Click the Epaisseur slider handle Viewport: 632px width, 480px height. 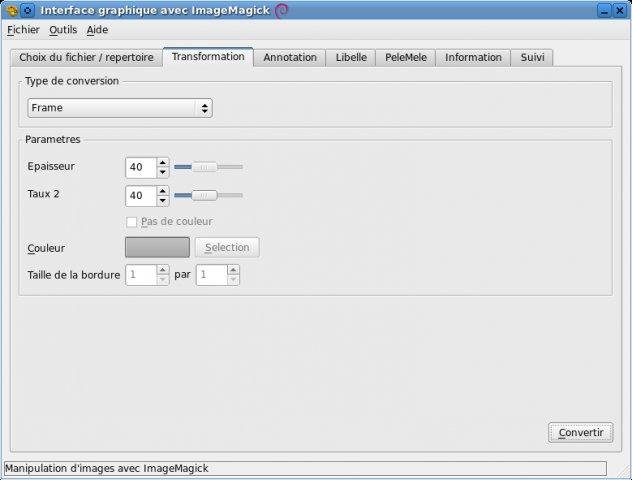(204, 167)
